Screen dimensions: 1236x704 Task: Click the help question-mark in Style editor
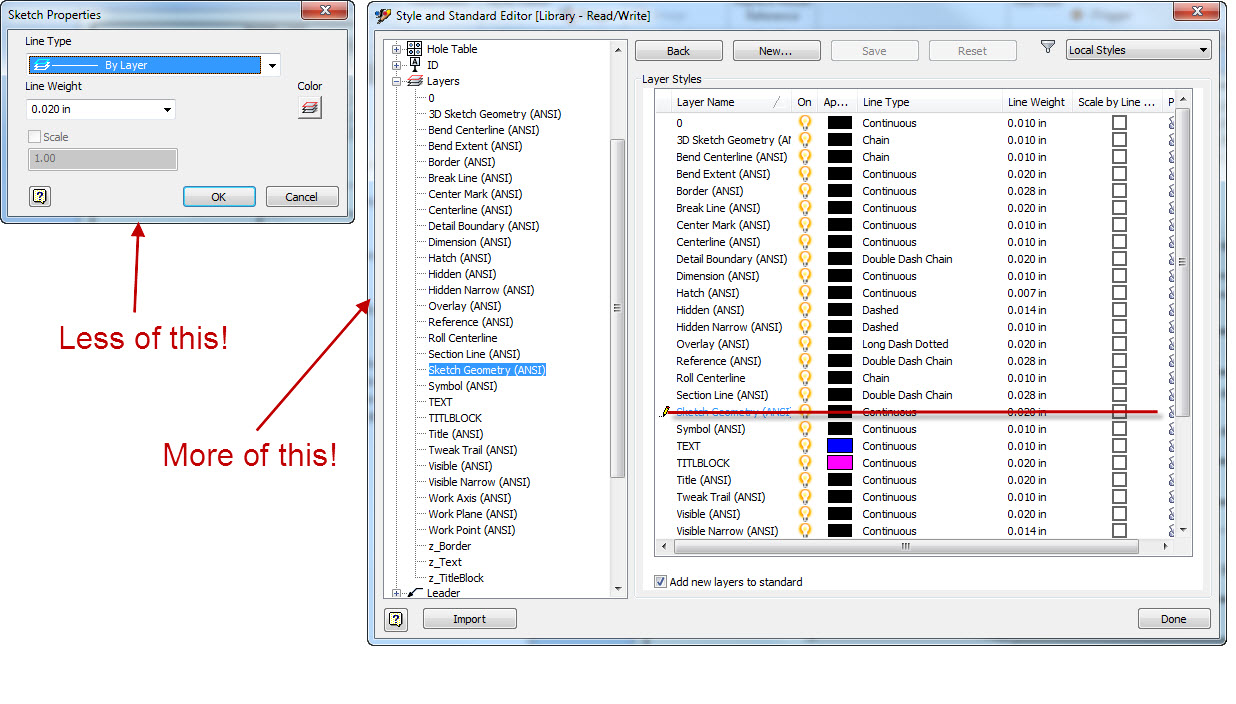[x=395, y=619]
